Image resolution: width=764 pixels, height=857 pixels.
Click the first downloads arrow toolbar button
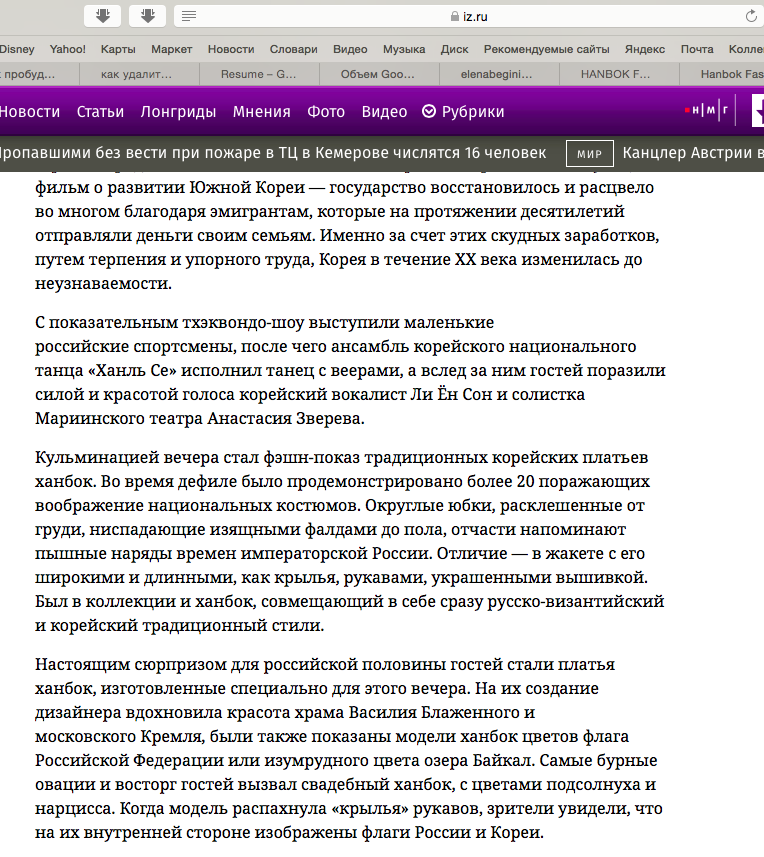102,16
